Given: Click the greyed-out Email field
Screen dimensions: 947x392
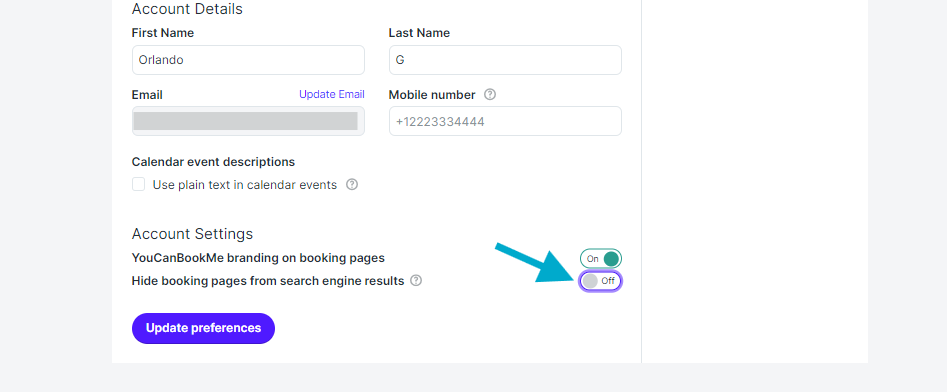Looking at the screenshot, I should click(248, 121).
